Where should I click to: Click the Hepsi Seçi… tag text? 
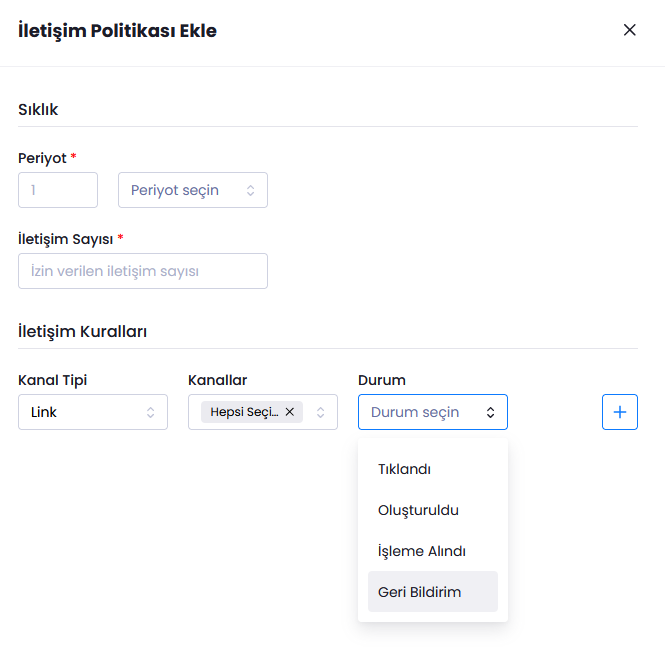244,412
